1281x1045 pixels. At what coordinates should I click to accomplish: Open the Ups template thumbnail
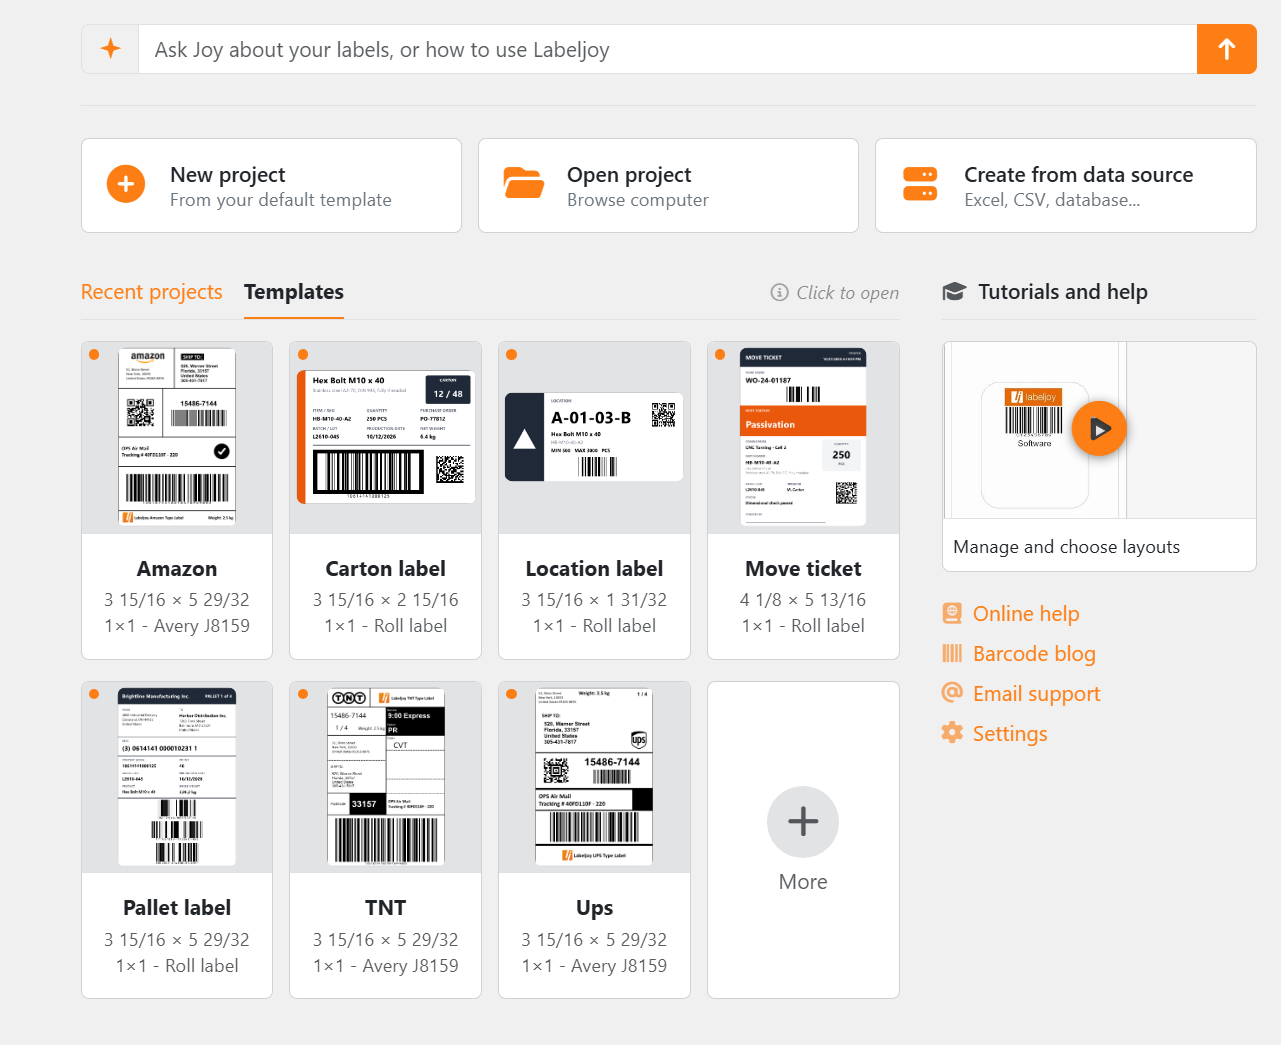594,777
